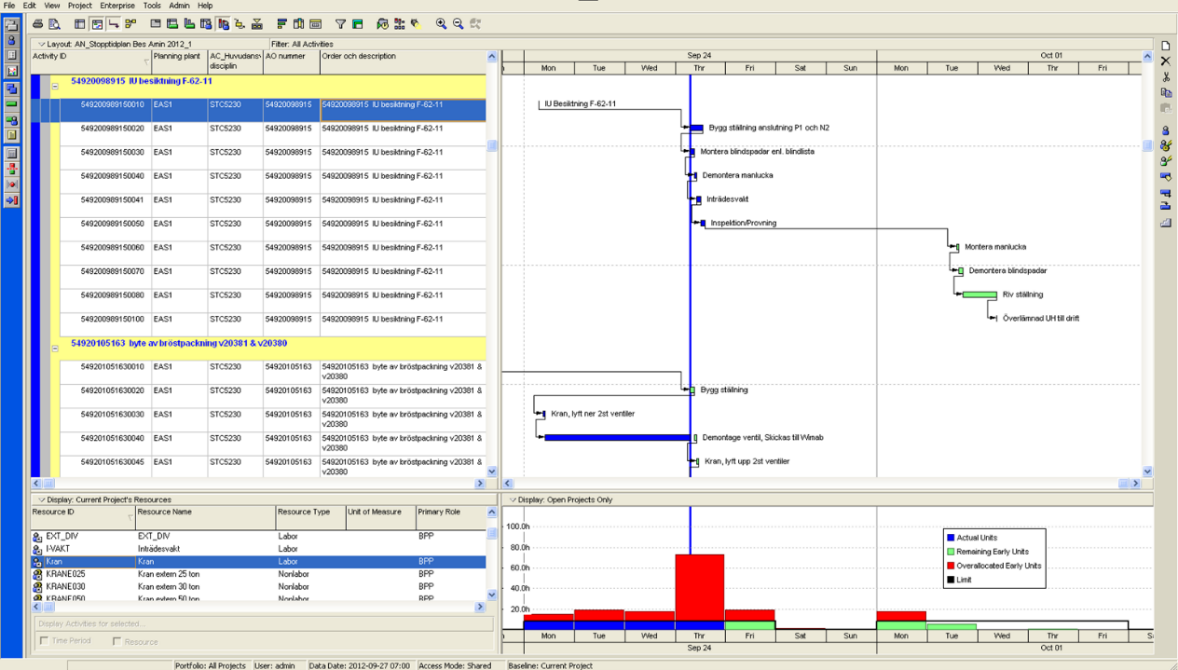This screenshot has height=670, width=1178.
Task: Click the Add new activity icon
Action: [x=1166, y=45]
